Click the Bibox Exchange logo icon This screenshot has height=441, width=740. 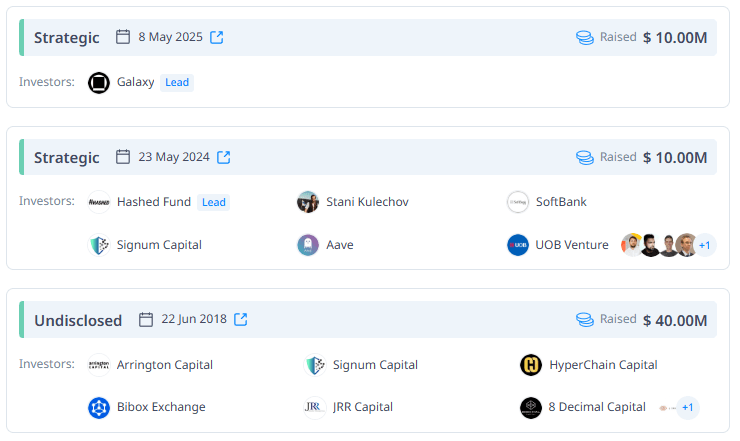coord(99,407)
